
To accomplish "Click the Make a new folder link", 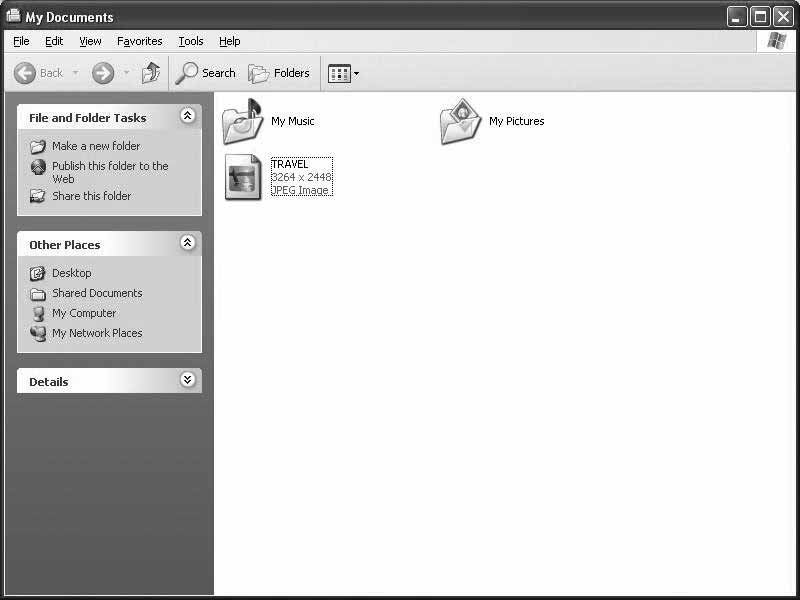I will [96, 146].
